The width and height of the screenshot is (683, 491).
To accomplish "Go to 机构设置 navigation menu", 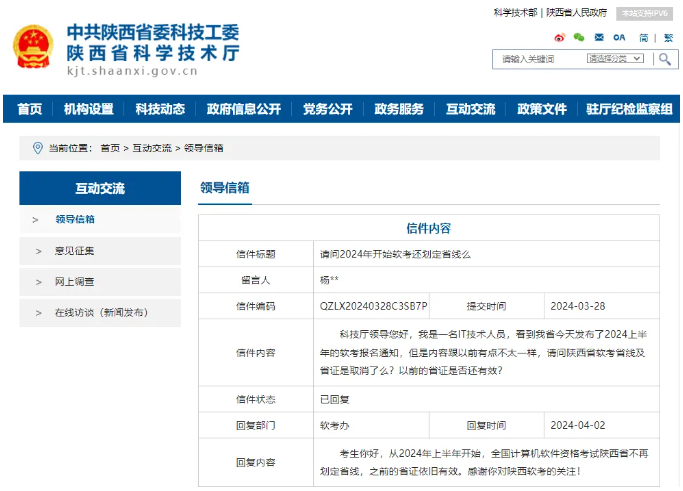I will pyautogui.click(x=89, y=109).
